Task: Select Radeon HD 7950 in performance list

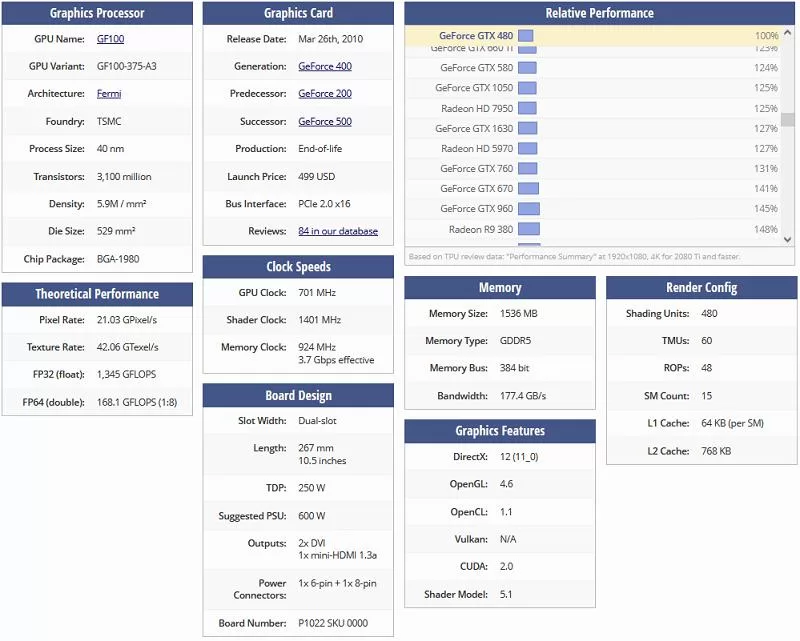Action: [x=476, y=108]
